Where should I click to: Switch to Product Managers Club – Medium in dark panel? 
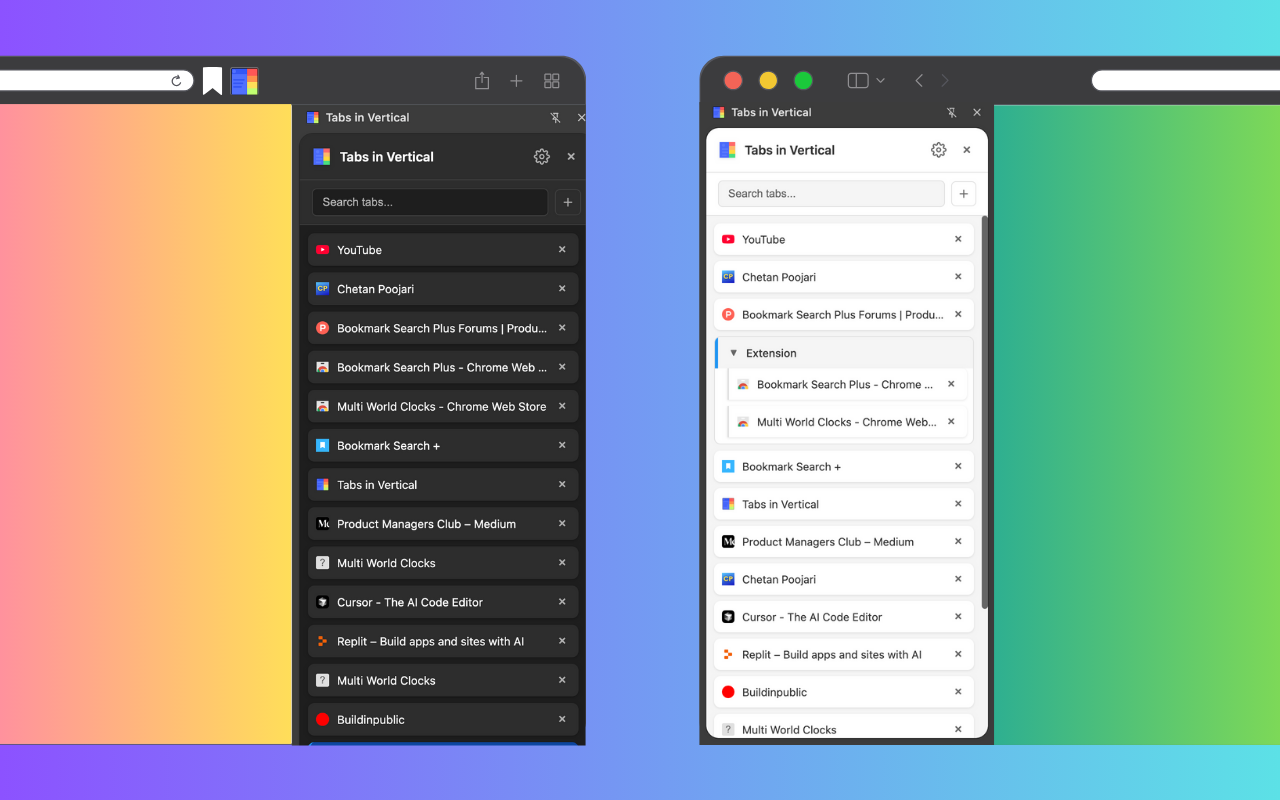(x=443, y=524)
